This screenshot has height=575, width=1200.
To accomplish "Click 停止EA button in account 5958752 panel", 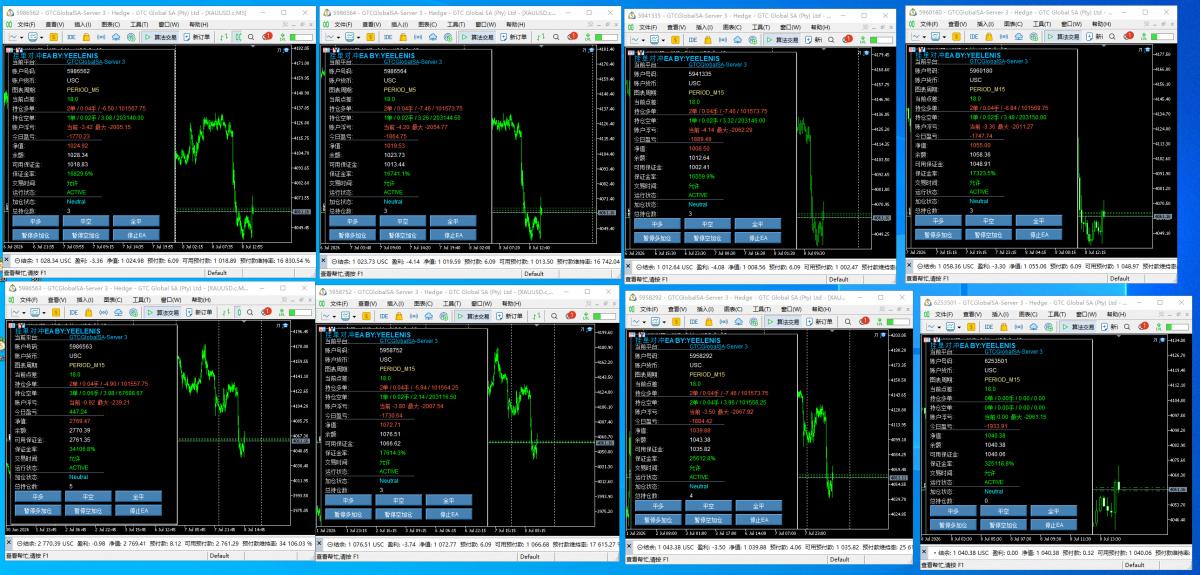I will tap(449, 514).
